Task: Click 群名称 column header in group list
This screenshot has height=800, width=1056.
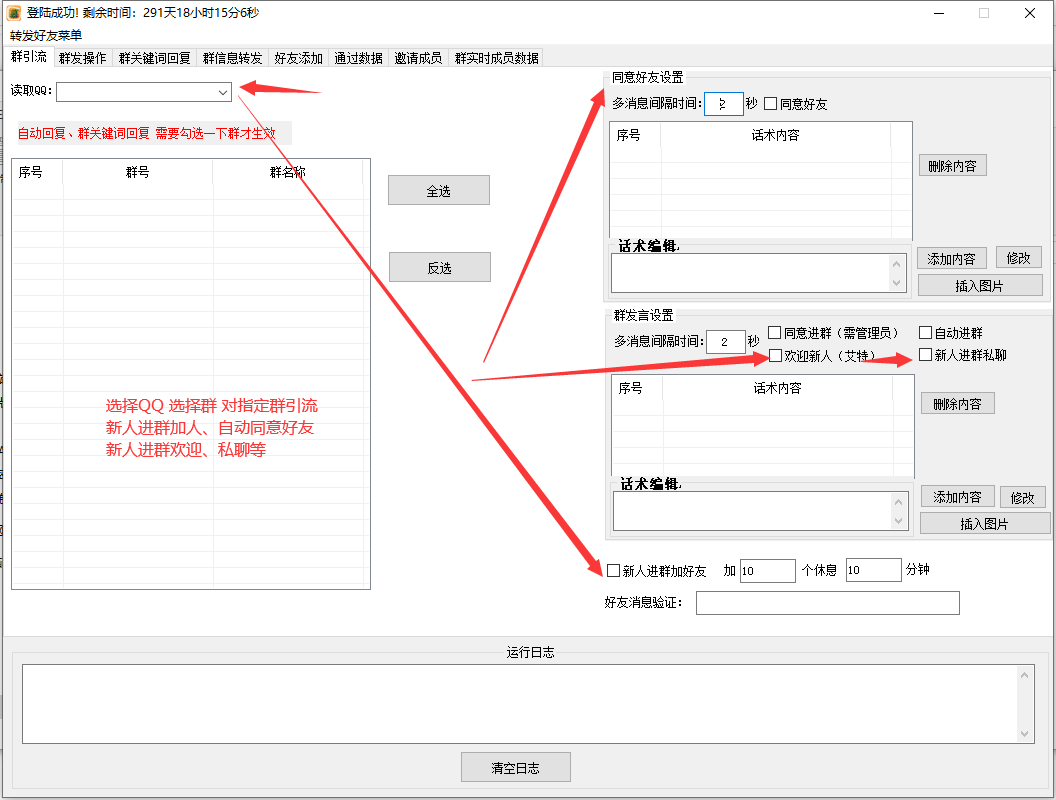Action: pos(288,172)
